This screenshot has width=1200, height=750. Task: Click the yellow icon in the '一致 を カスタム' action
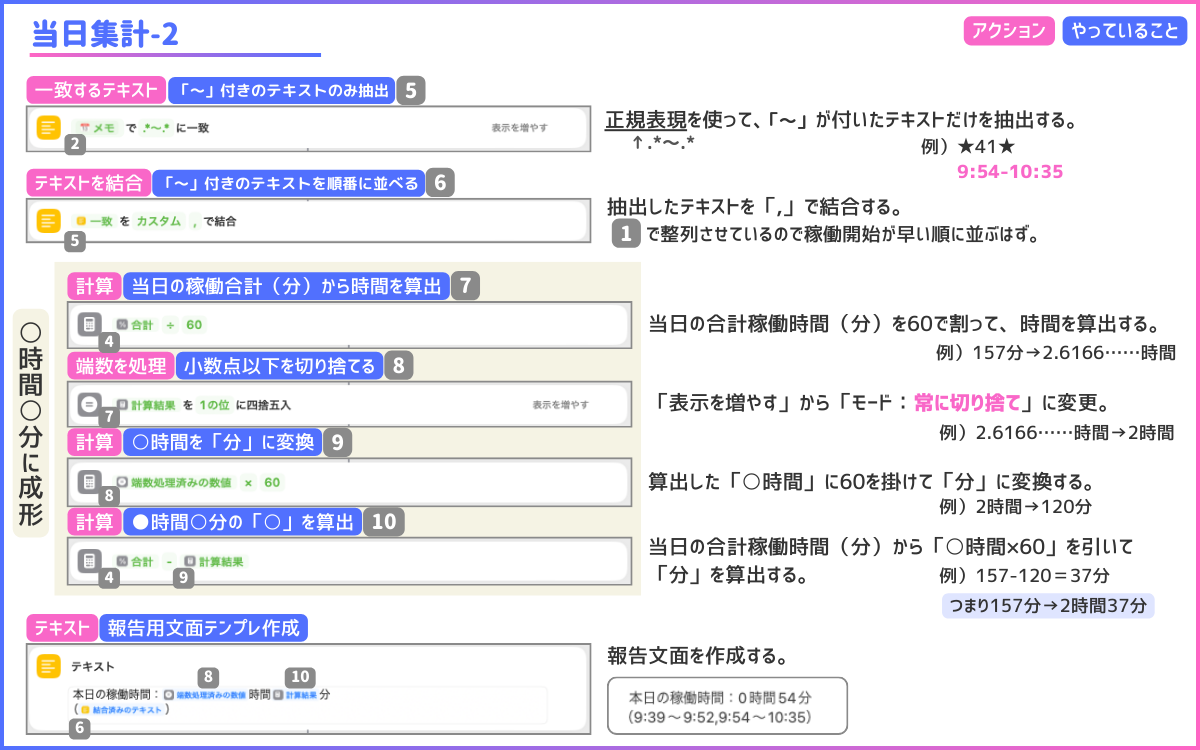point(48,221)
